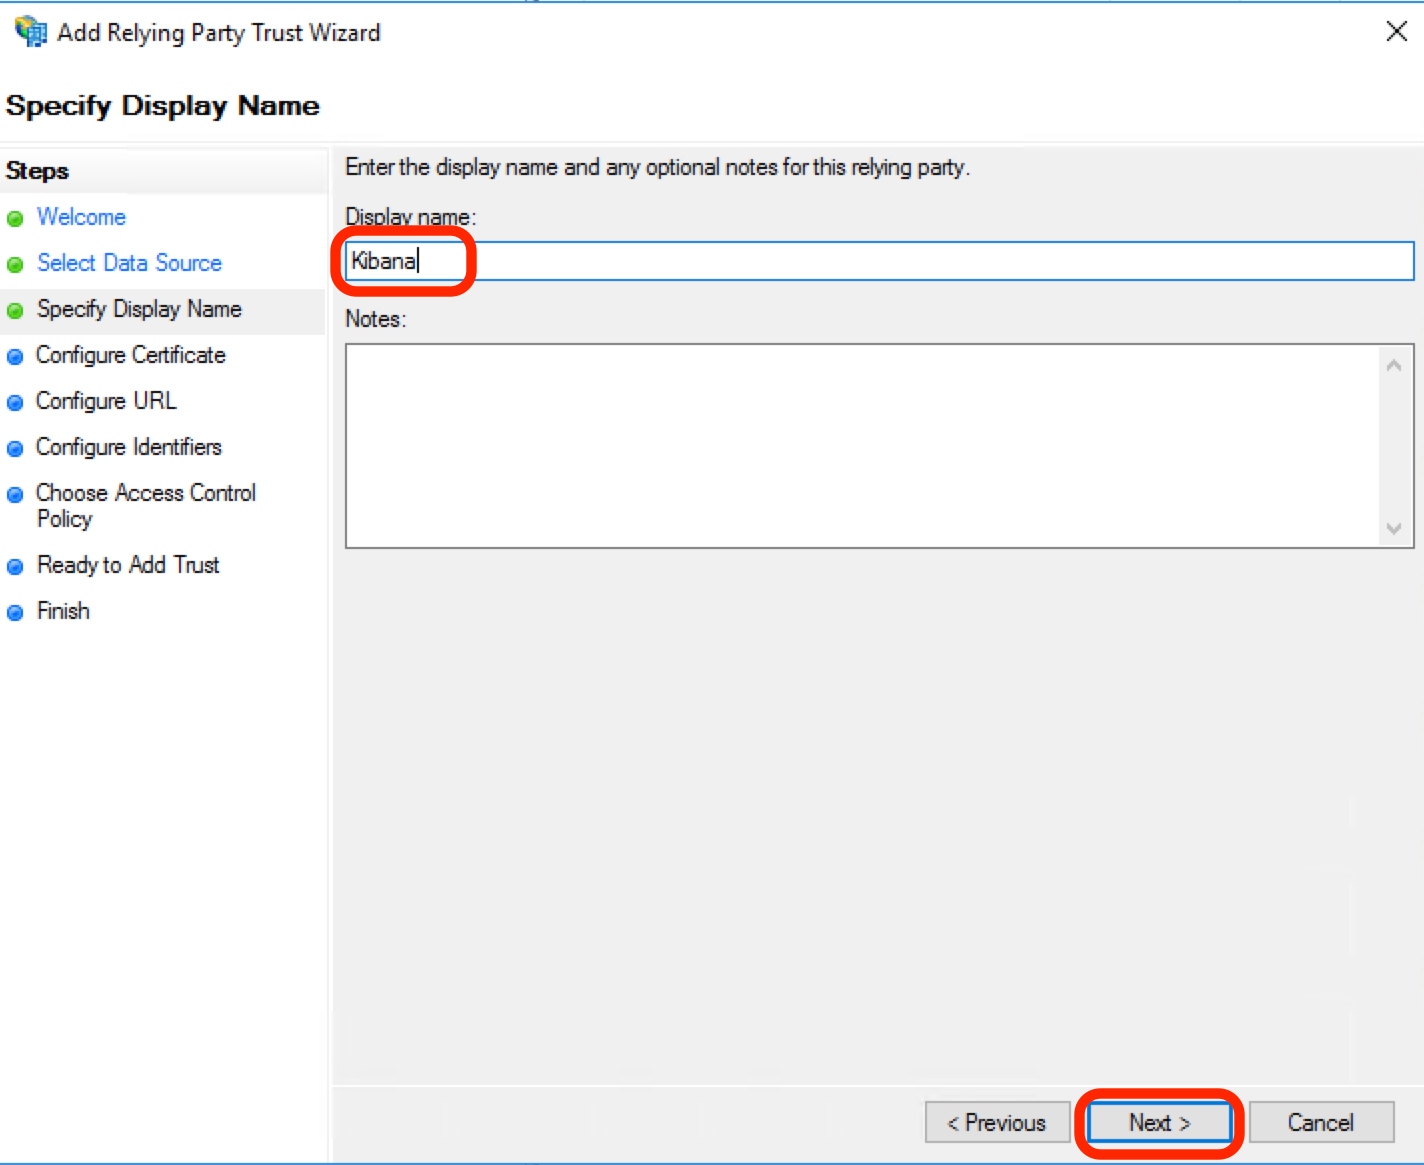Select the Specify Display Name step
Screen dimensions: 1424x1165
point(139,309)
